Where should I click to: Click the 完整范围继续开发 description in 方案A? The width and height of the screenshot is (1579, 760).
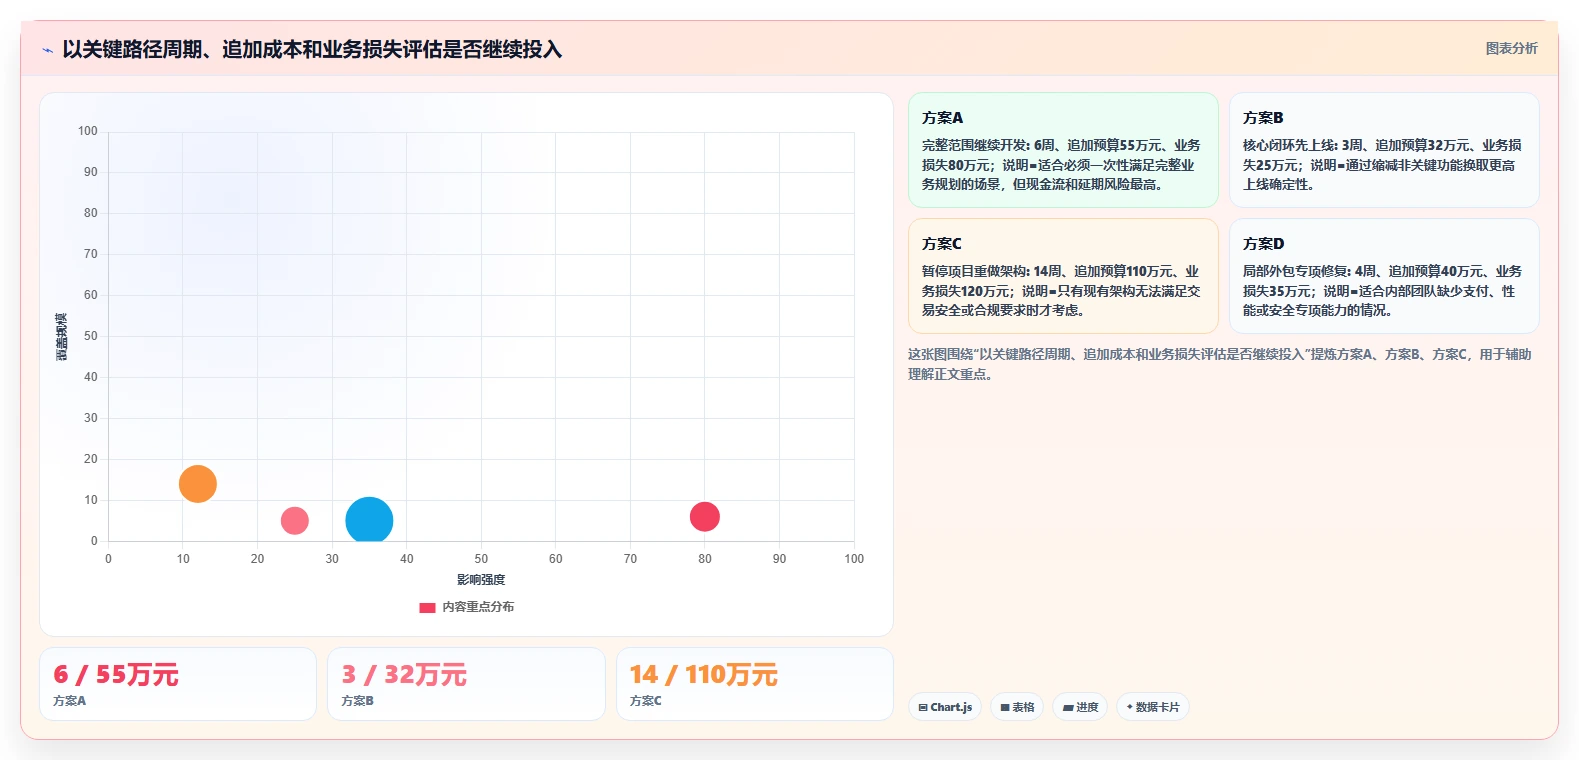1061,165
